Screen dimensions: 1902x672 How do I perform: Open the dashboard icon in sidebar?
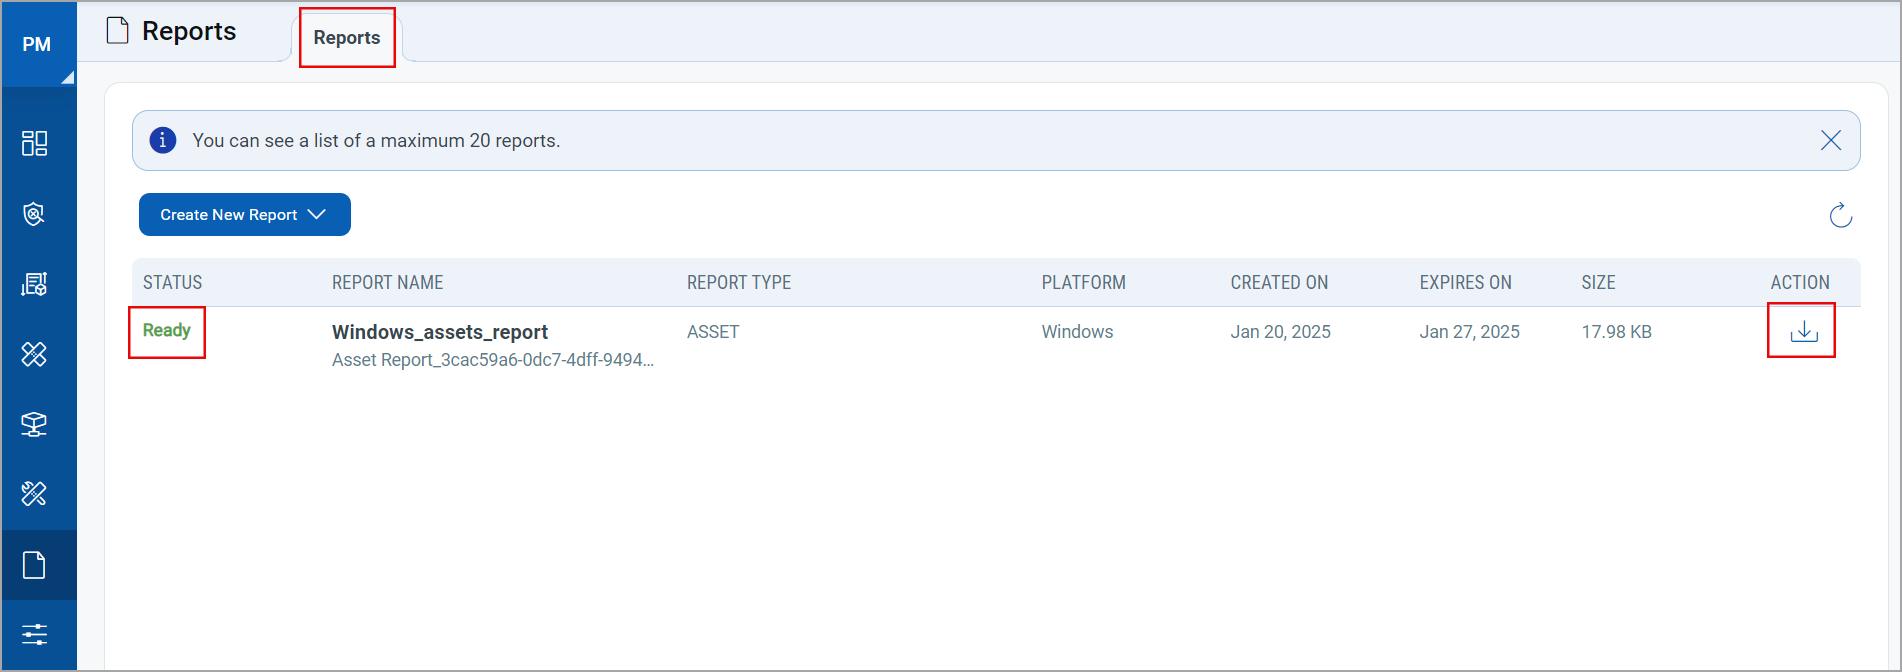pyautogui.click(x=35, y=143)
